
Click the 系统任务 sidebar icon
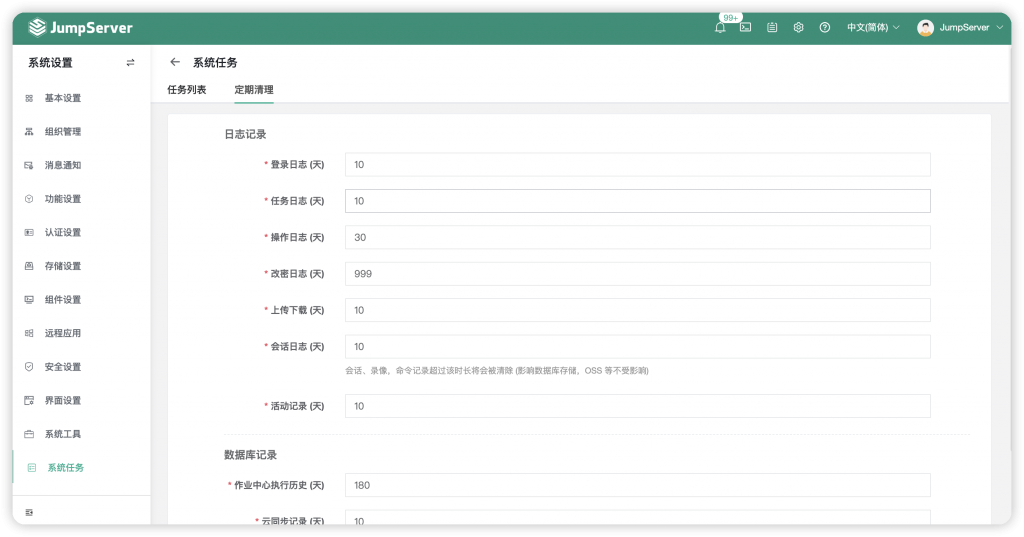tap(31, 468)
